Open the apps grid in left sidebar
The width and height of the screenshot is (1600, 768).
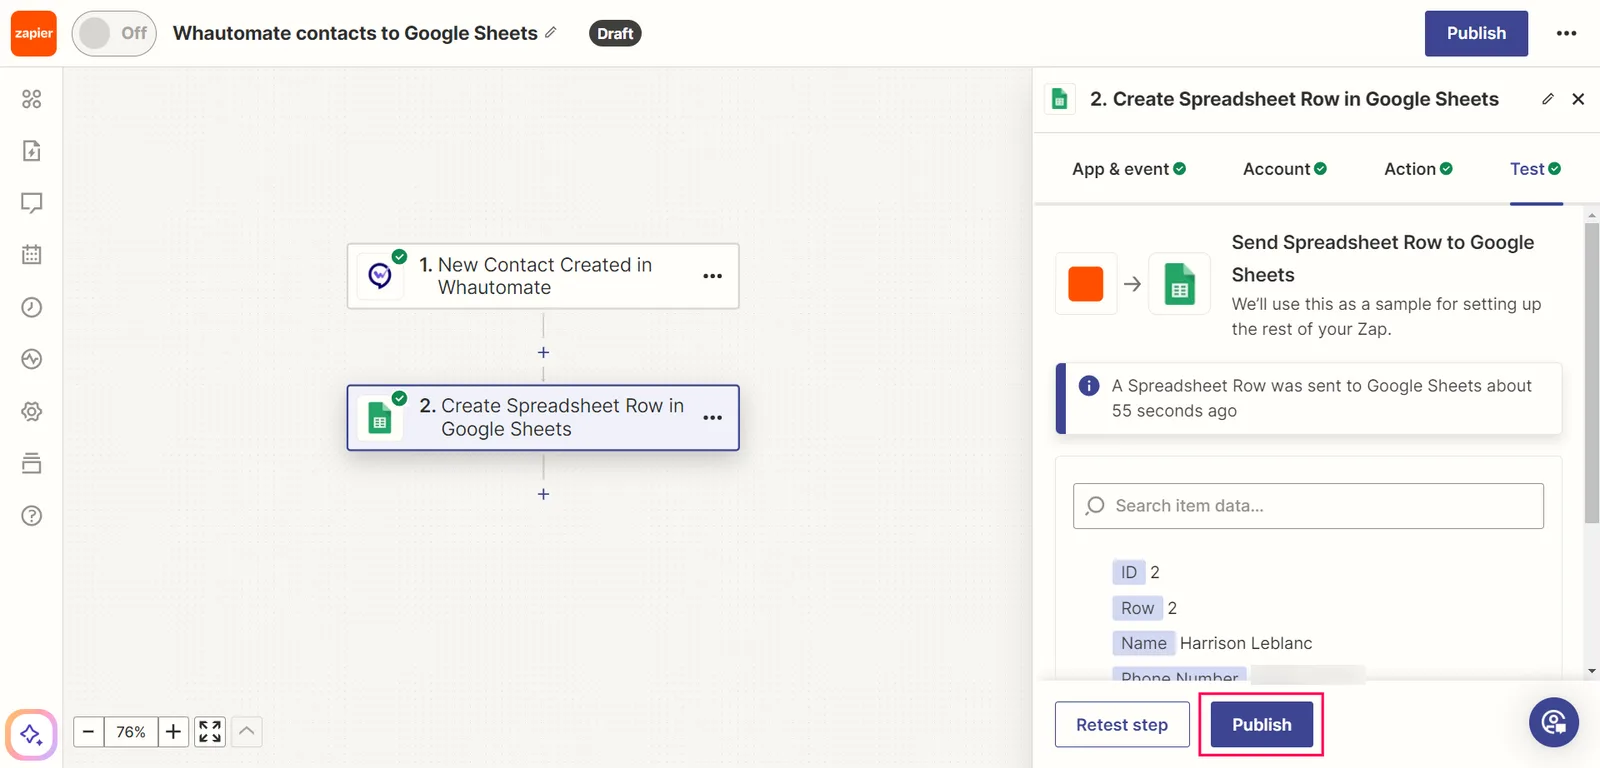point(32,99)
